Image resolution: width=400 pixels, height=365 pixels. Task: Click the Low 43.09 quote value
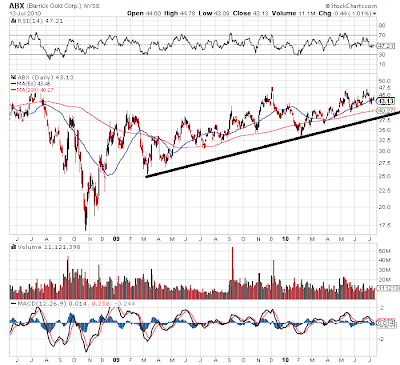point(214,13)
